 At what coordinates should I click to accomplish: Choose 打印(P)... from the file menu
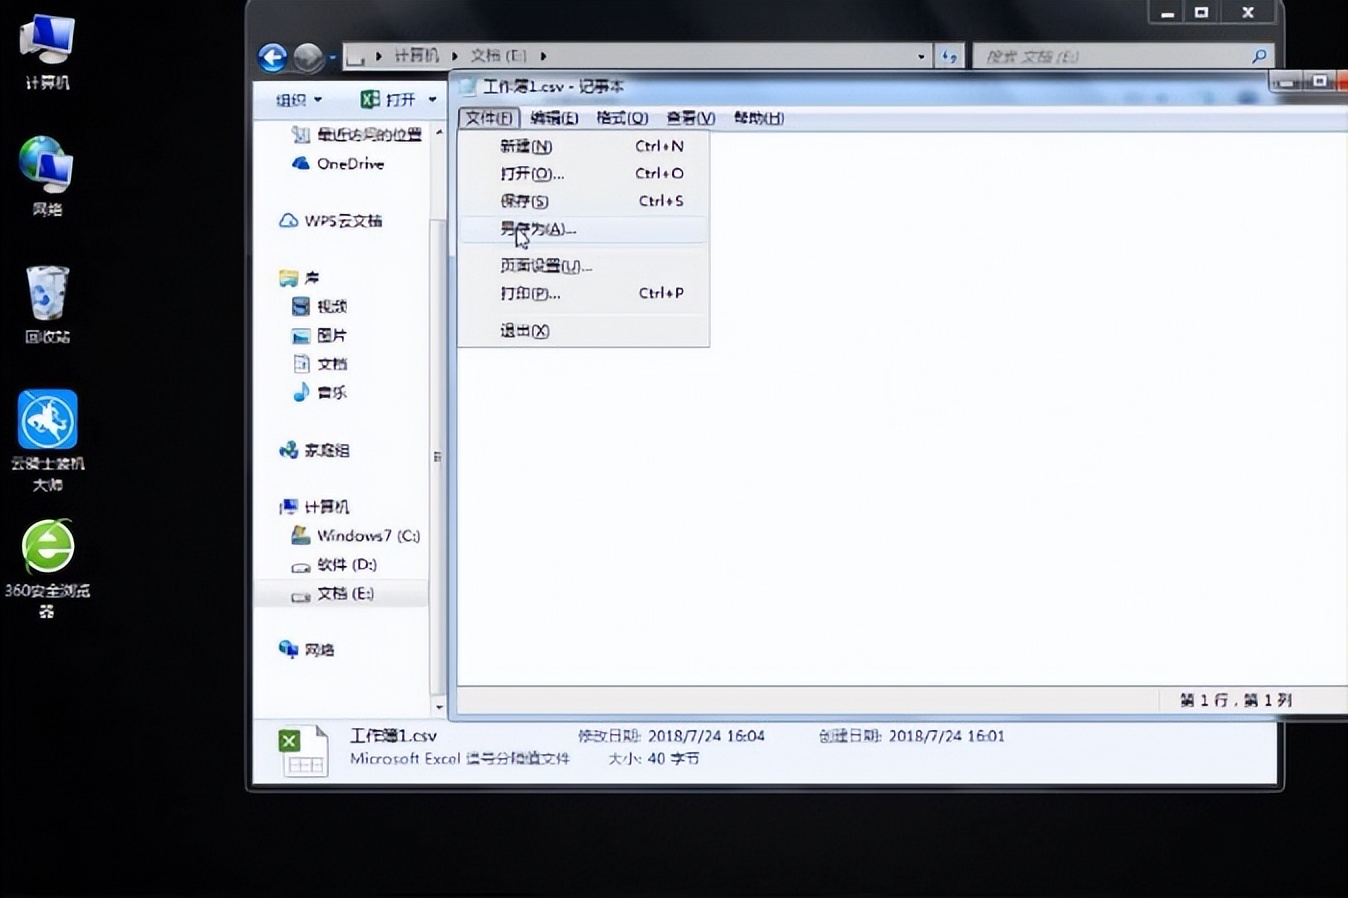pyautogui.click(x=583, y=293)
